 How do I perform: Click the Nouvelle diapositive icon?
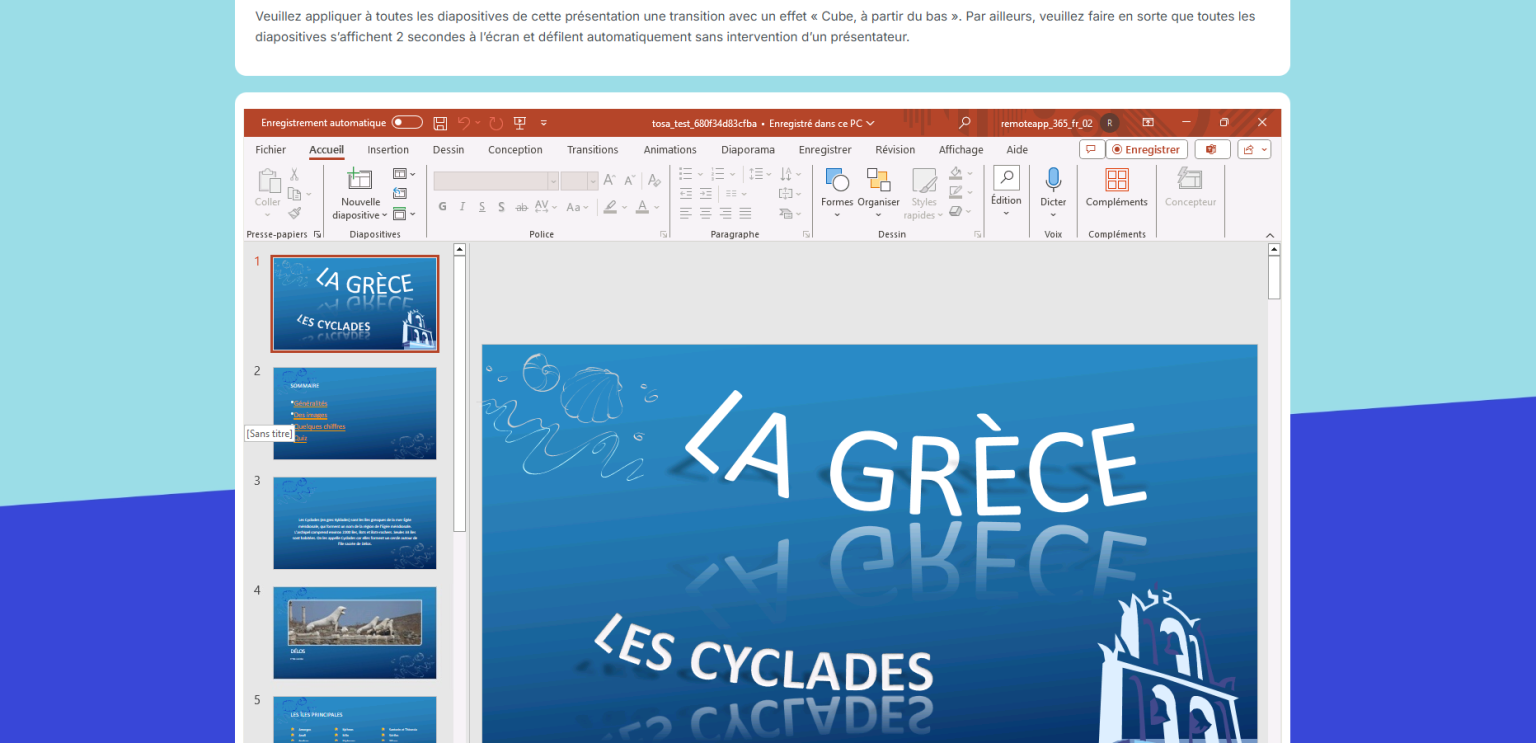tap(360, 181)
